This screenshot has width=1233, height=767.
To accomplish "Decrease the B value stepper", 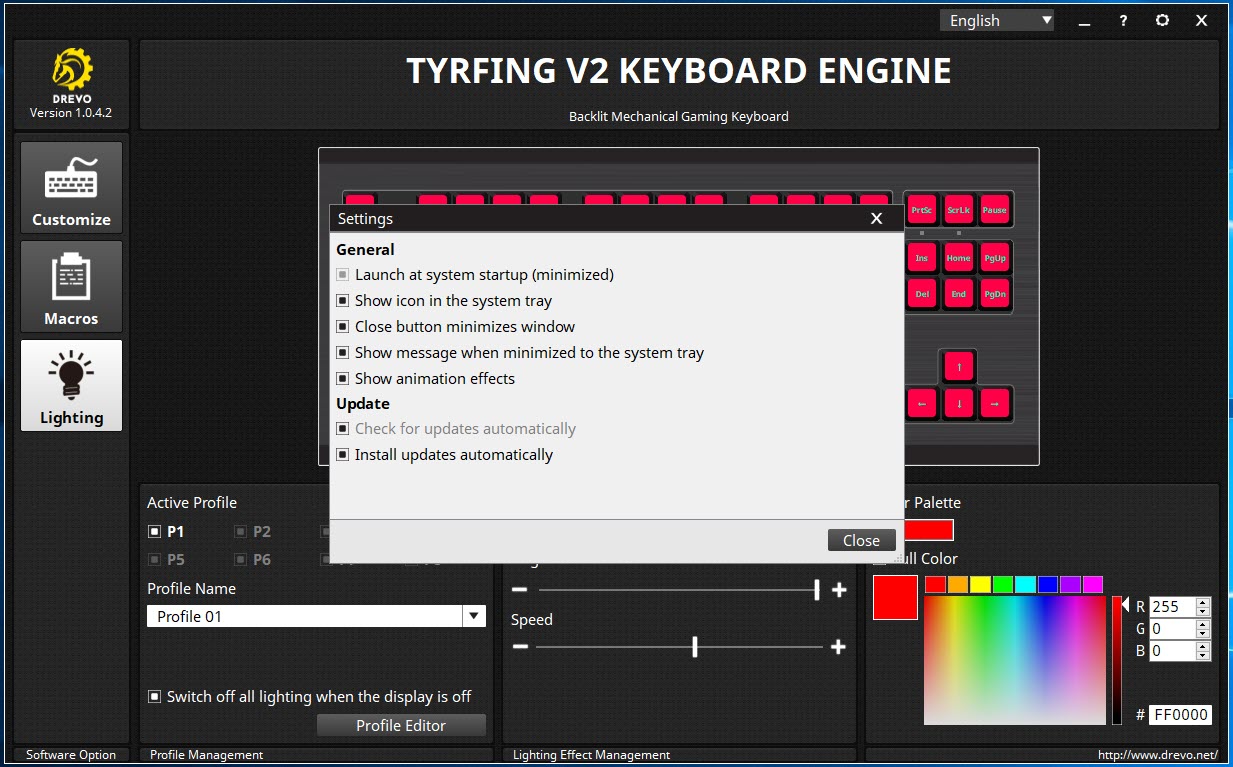I will 1203,655.
